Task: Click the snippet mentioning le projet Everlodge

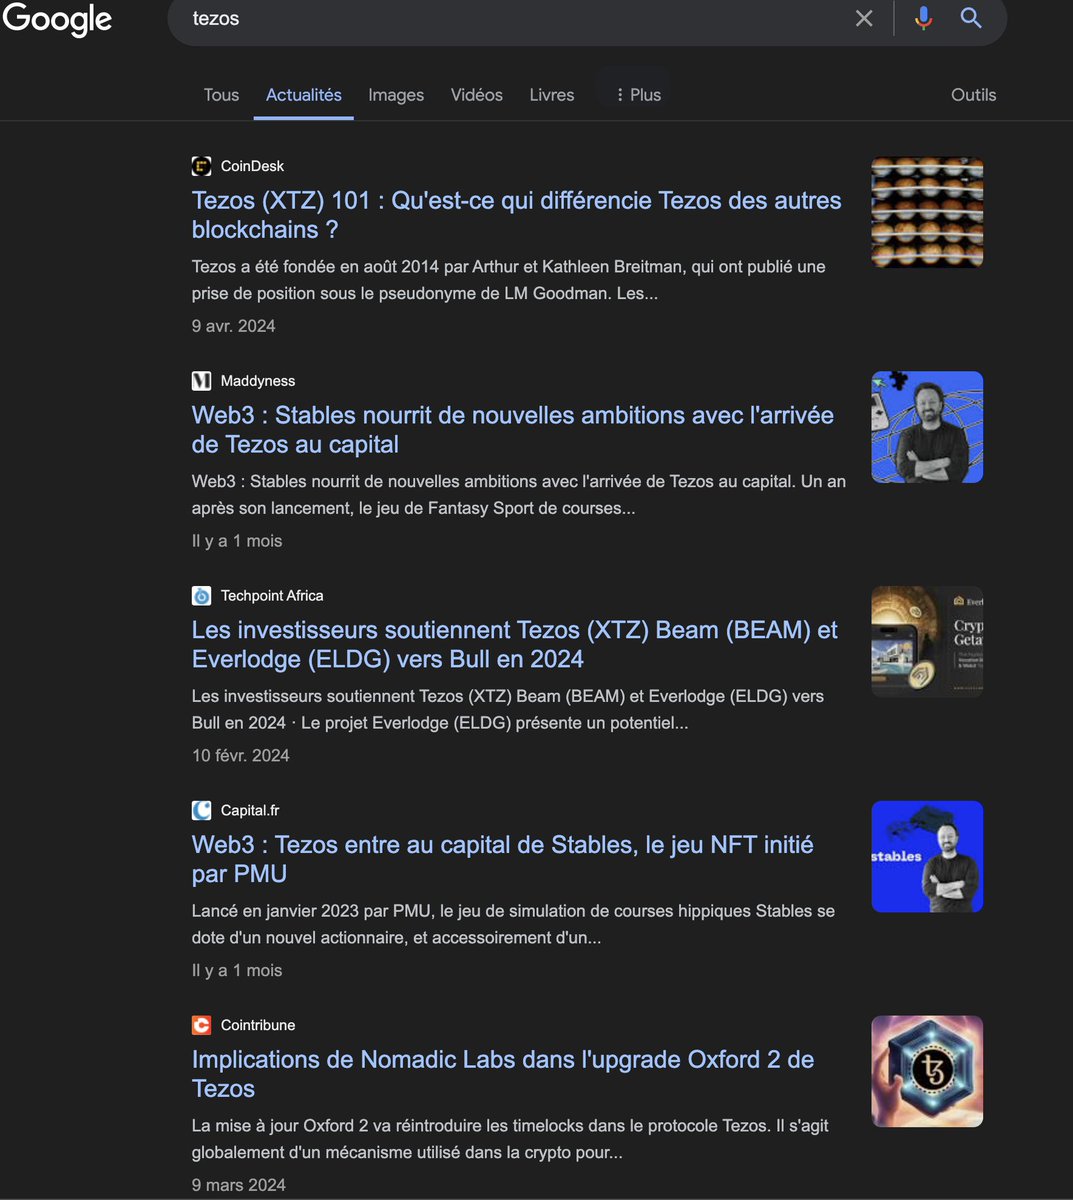Action: tap(508, 709)
